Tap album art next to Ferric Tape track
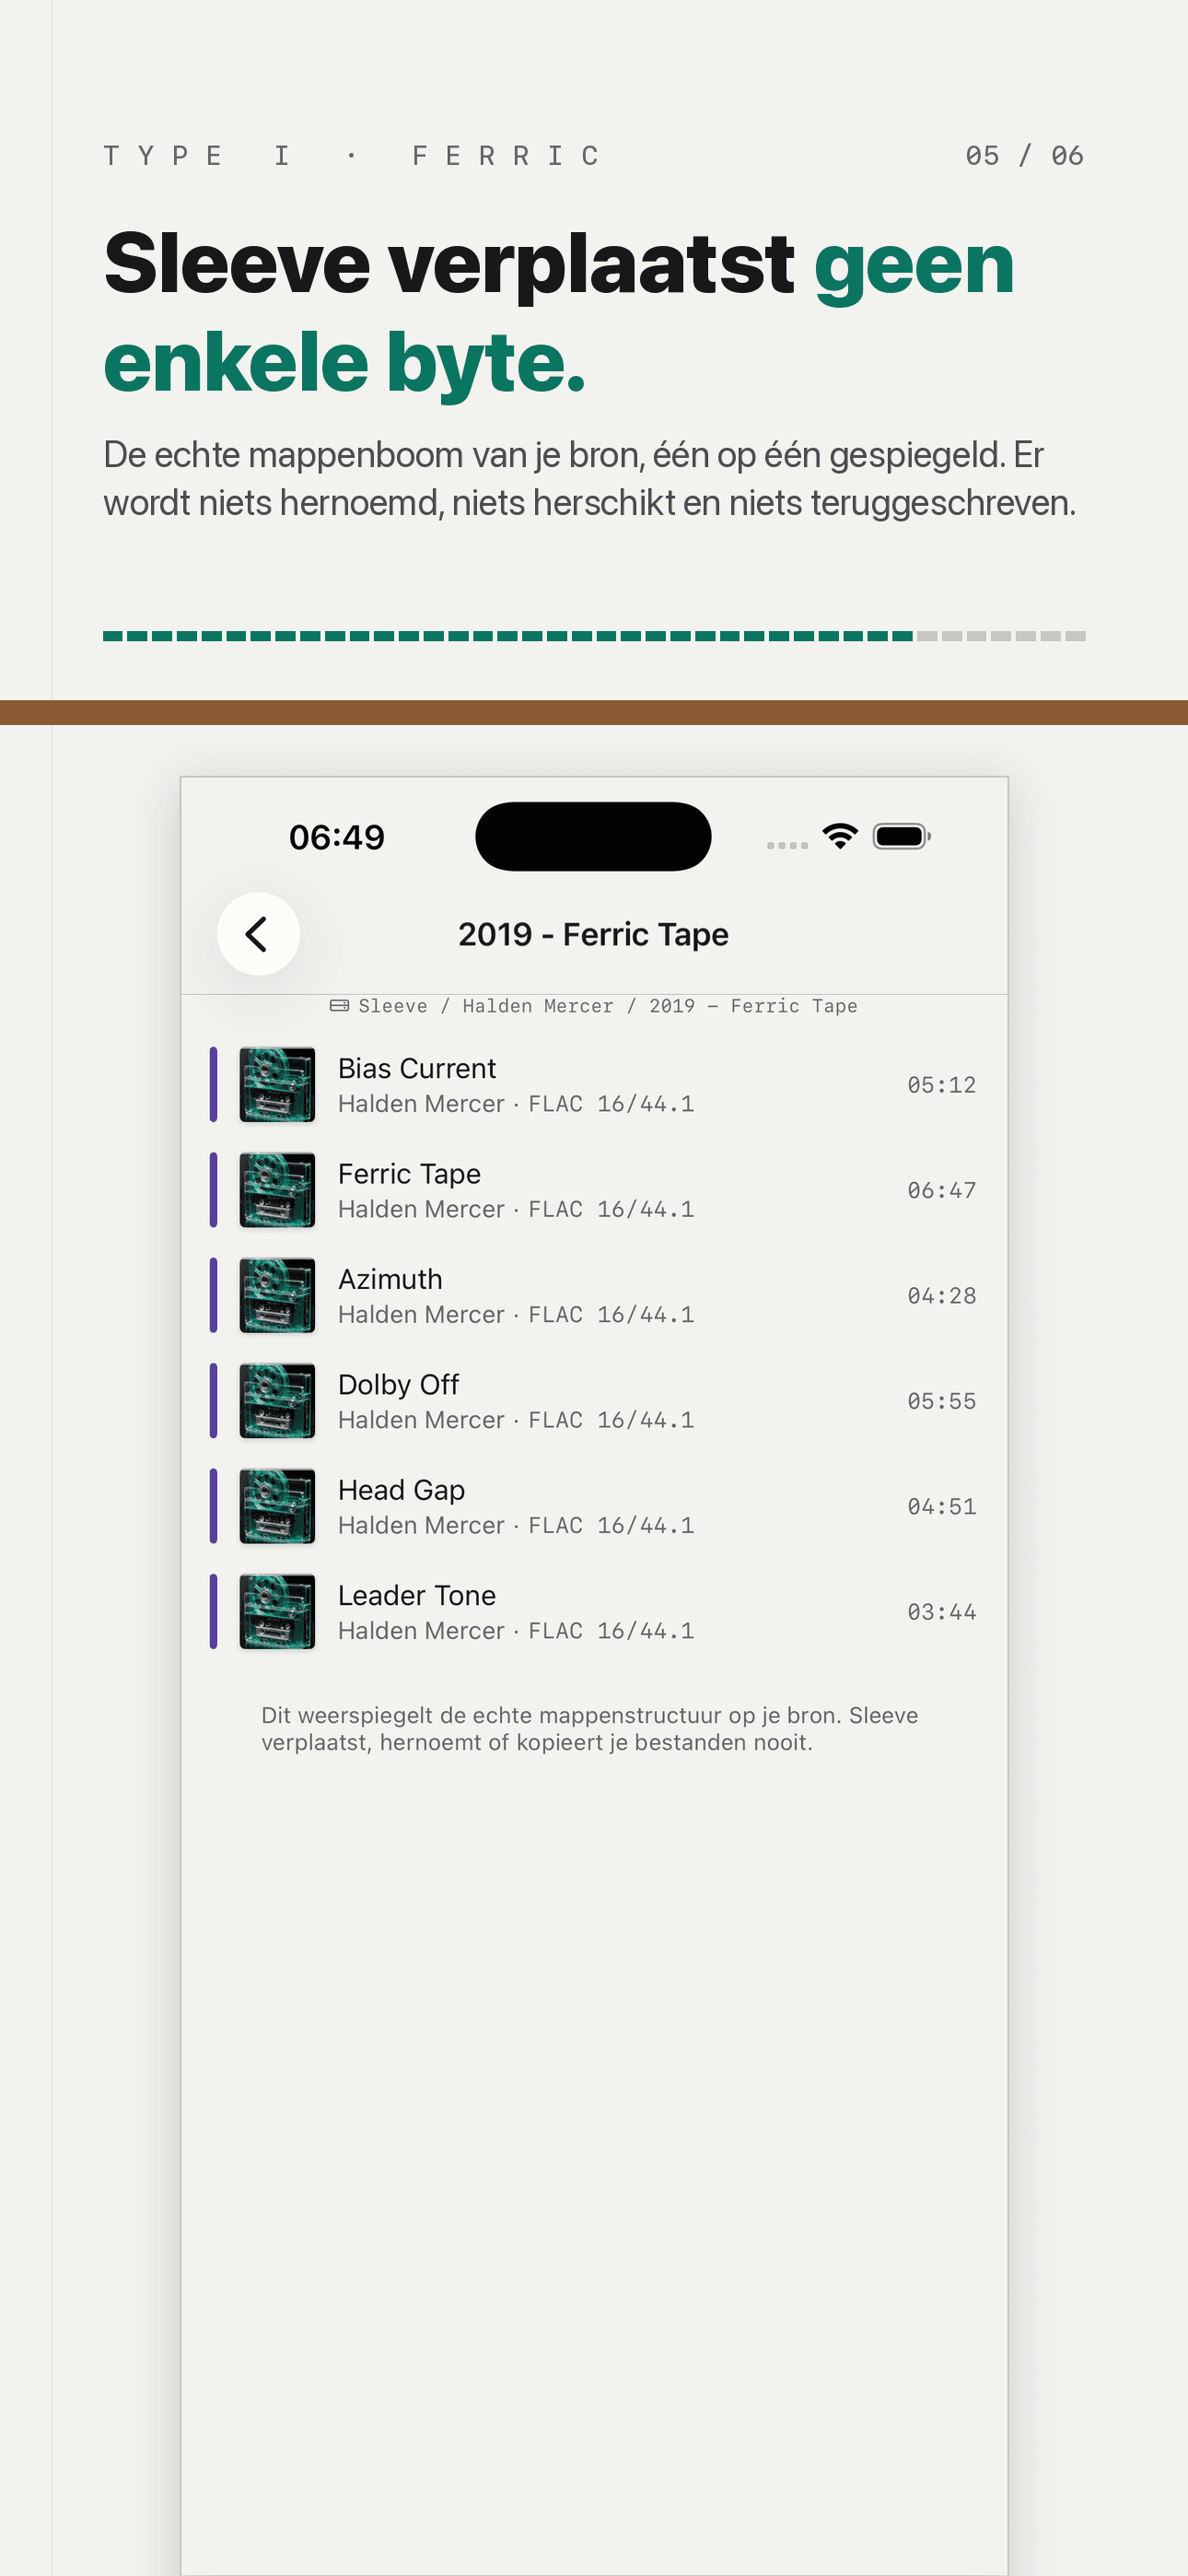Screen dimensions: 1188x2576 pyautogui.click(x=277, y=1190)
